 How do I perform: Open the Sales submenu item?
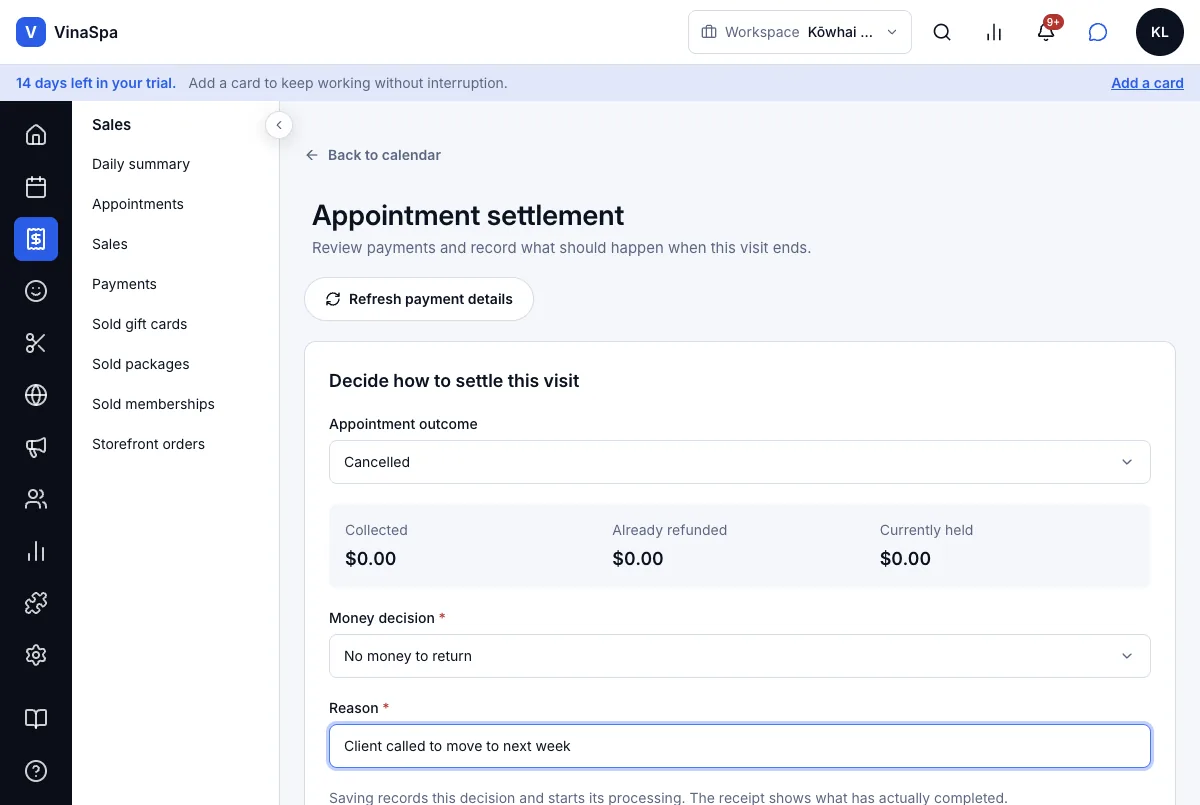point(110,244)
